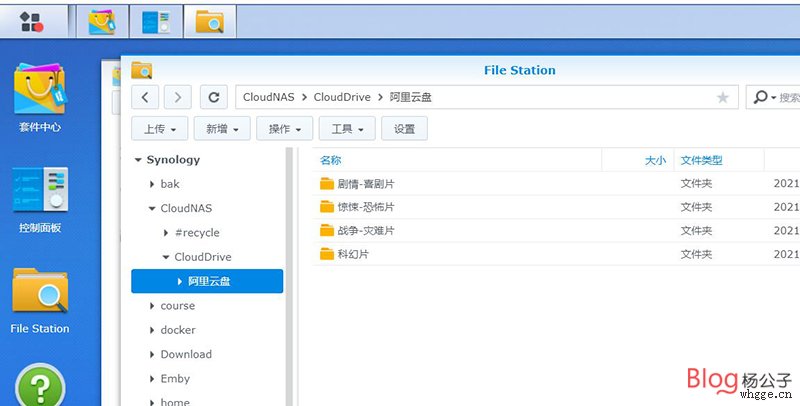Click the folder tree vertical scrollbar

(289, 276)
